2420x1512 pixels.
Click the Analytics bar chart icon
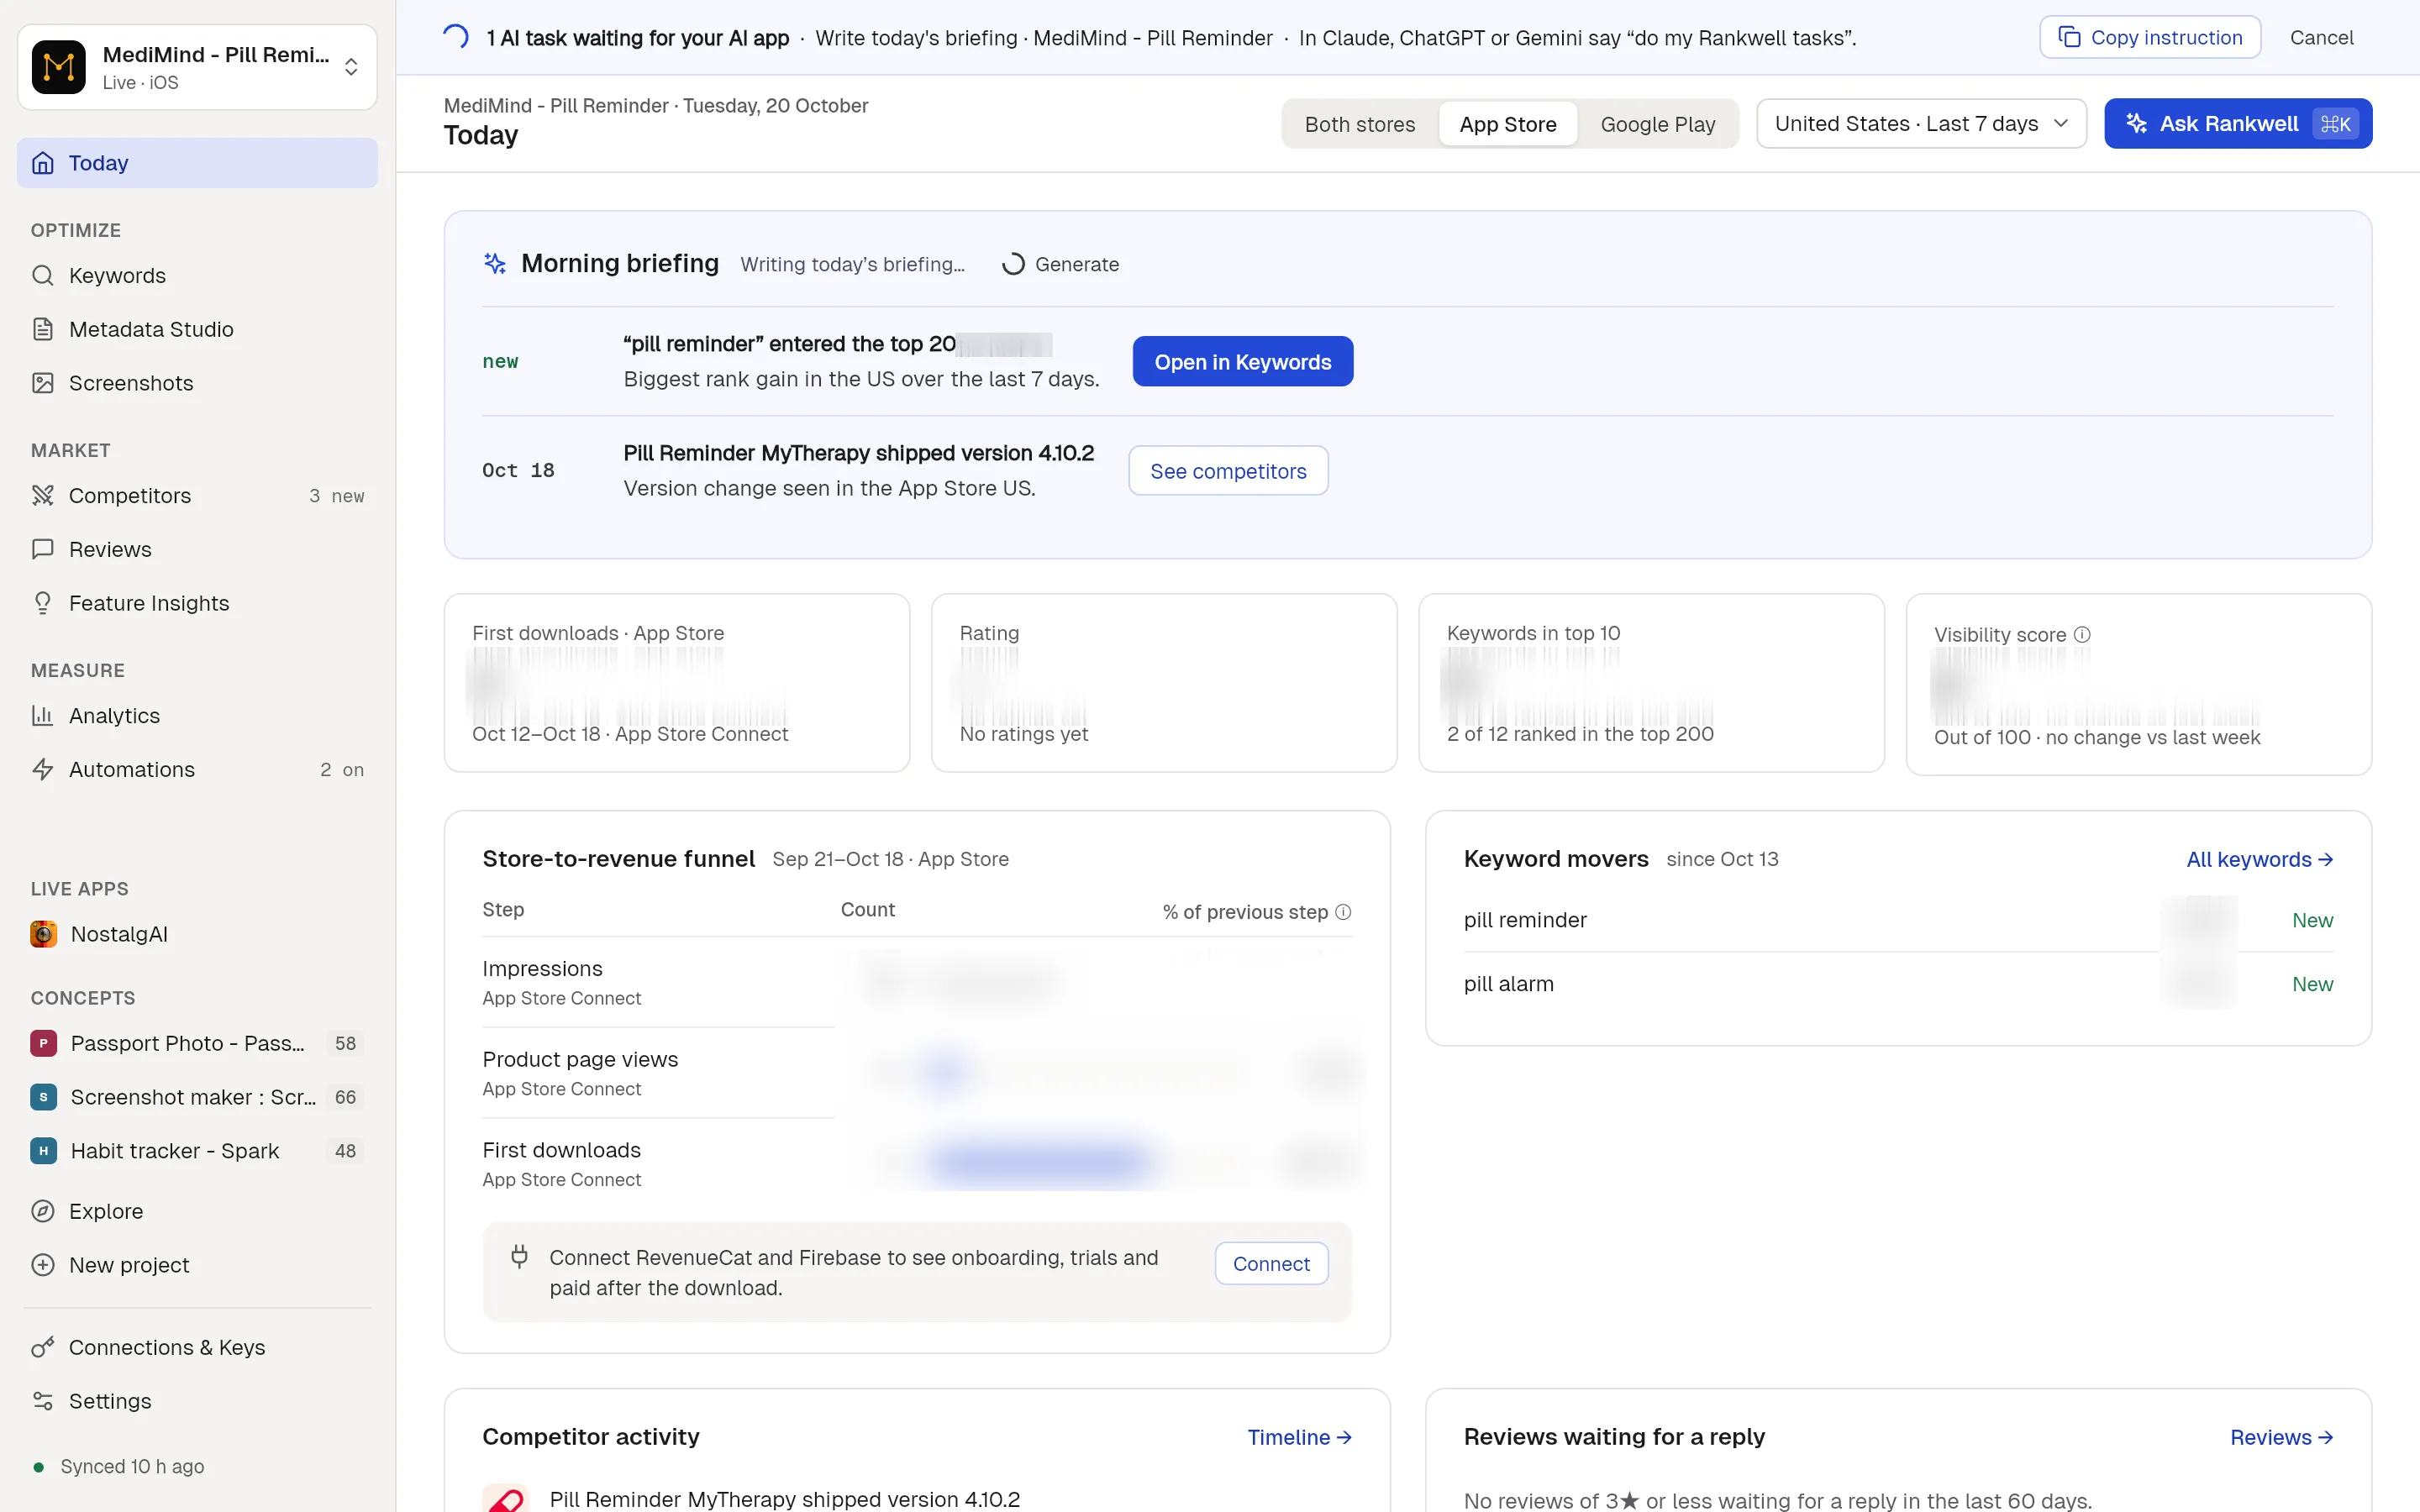point(43,715)
